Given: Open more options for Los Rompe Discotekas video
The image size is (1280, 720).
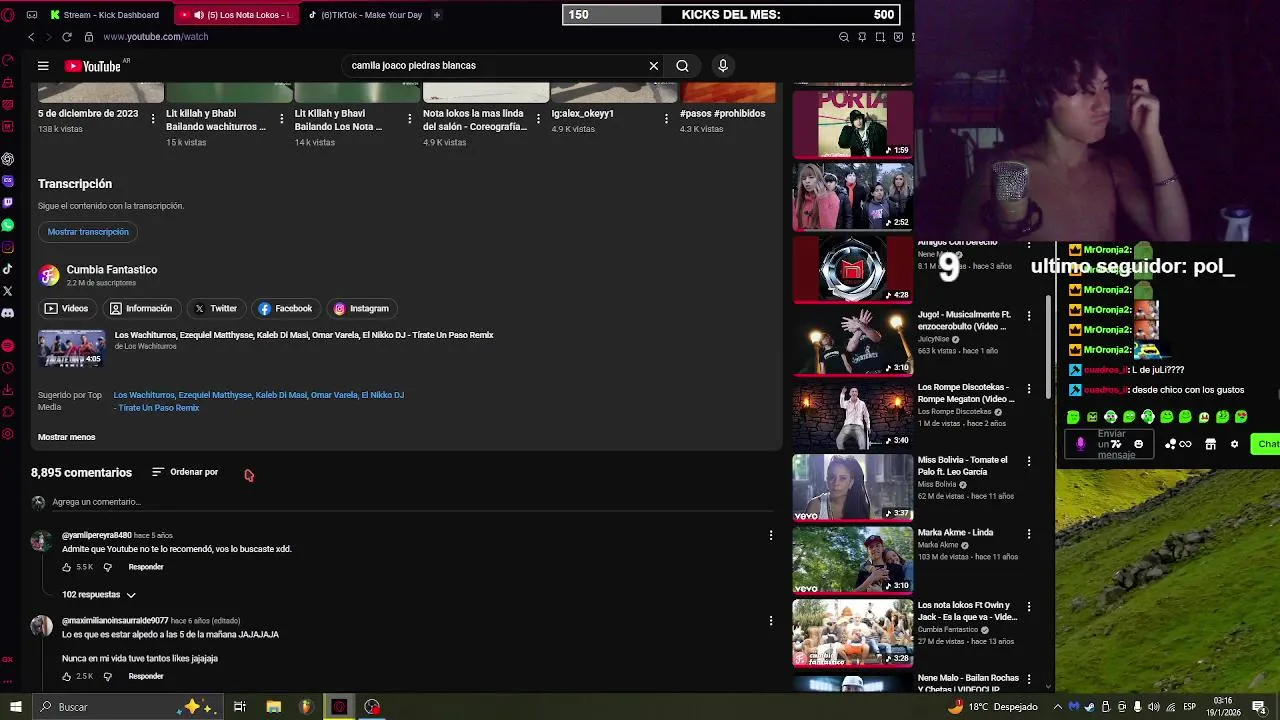Looking at the screenshot, I should tap(1029, 389).
